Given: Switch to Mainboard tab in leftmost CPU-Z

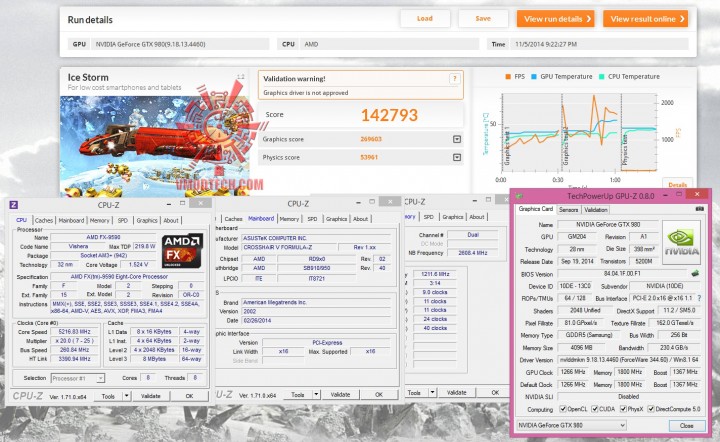Looking at the screenshot, I should click(71, 220).
